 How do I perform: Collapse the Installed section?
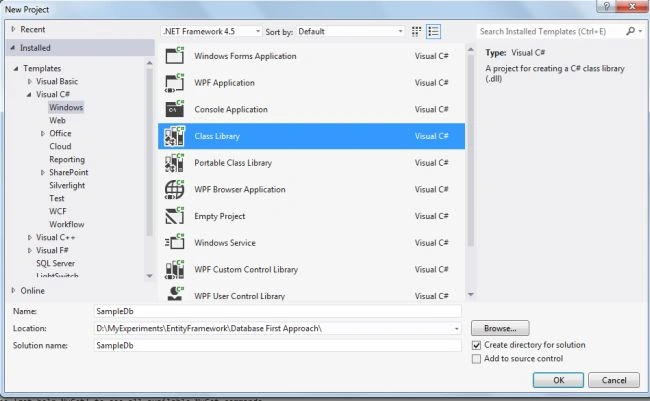tap(13, 48)
